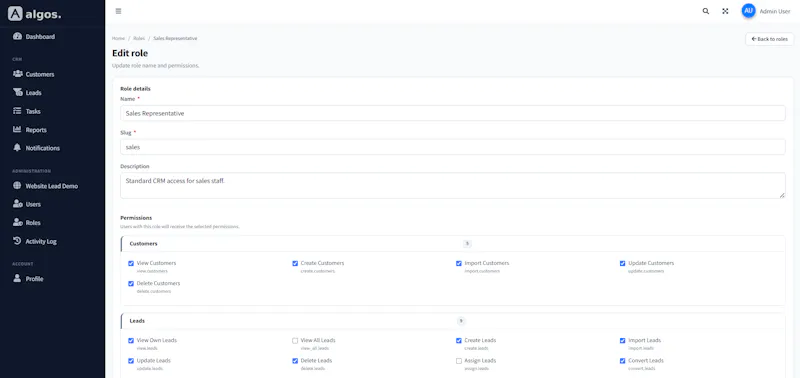The width and height of the screenshot is (800, 378).
Task: Toggle the sidebar hamburger menu
Action: coord(118,11)
